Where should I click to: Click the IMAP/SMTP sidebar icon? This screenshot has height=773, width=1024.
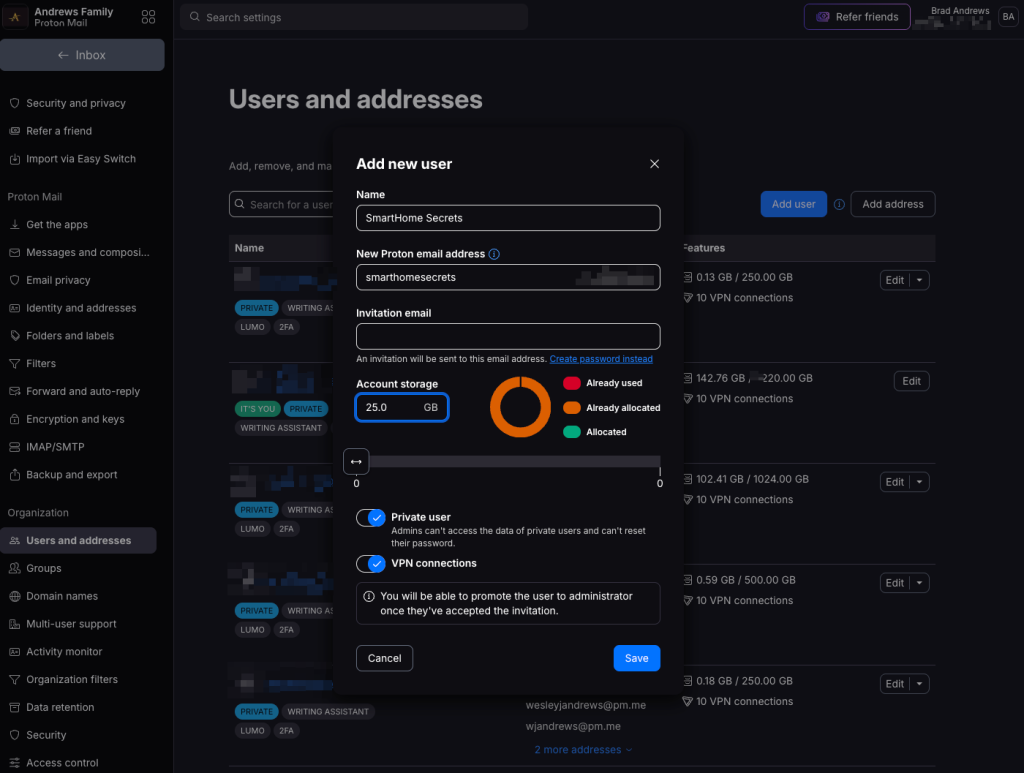point(14,447)
